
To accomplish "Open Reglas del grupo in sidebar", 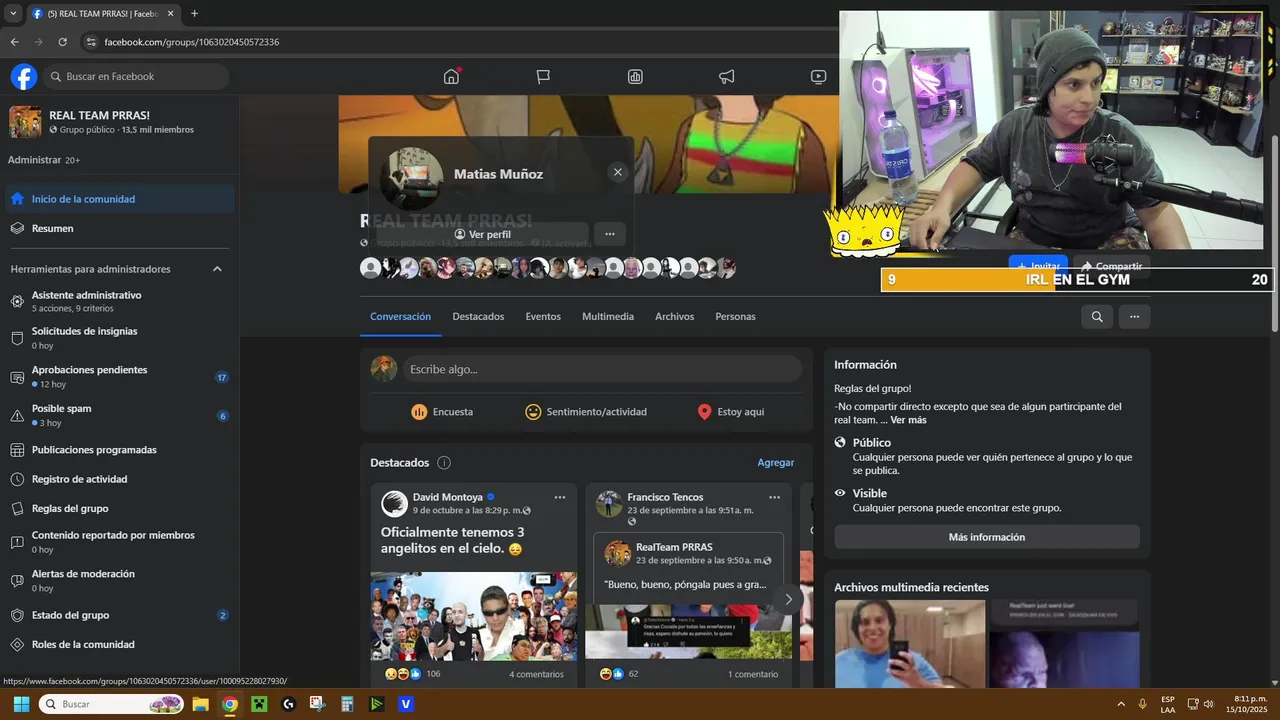I will (120, 508).
